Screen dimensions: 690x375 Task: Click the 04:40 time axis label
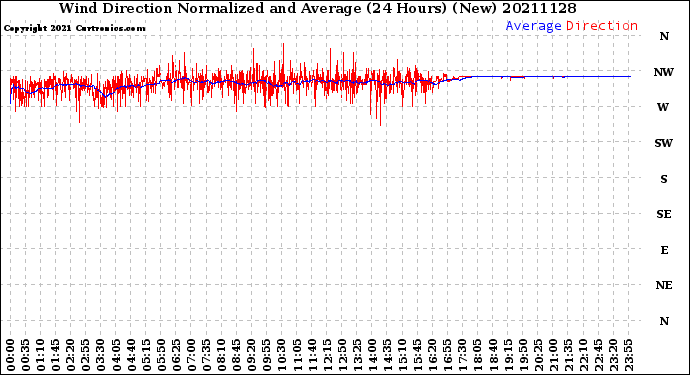(131, 356)
